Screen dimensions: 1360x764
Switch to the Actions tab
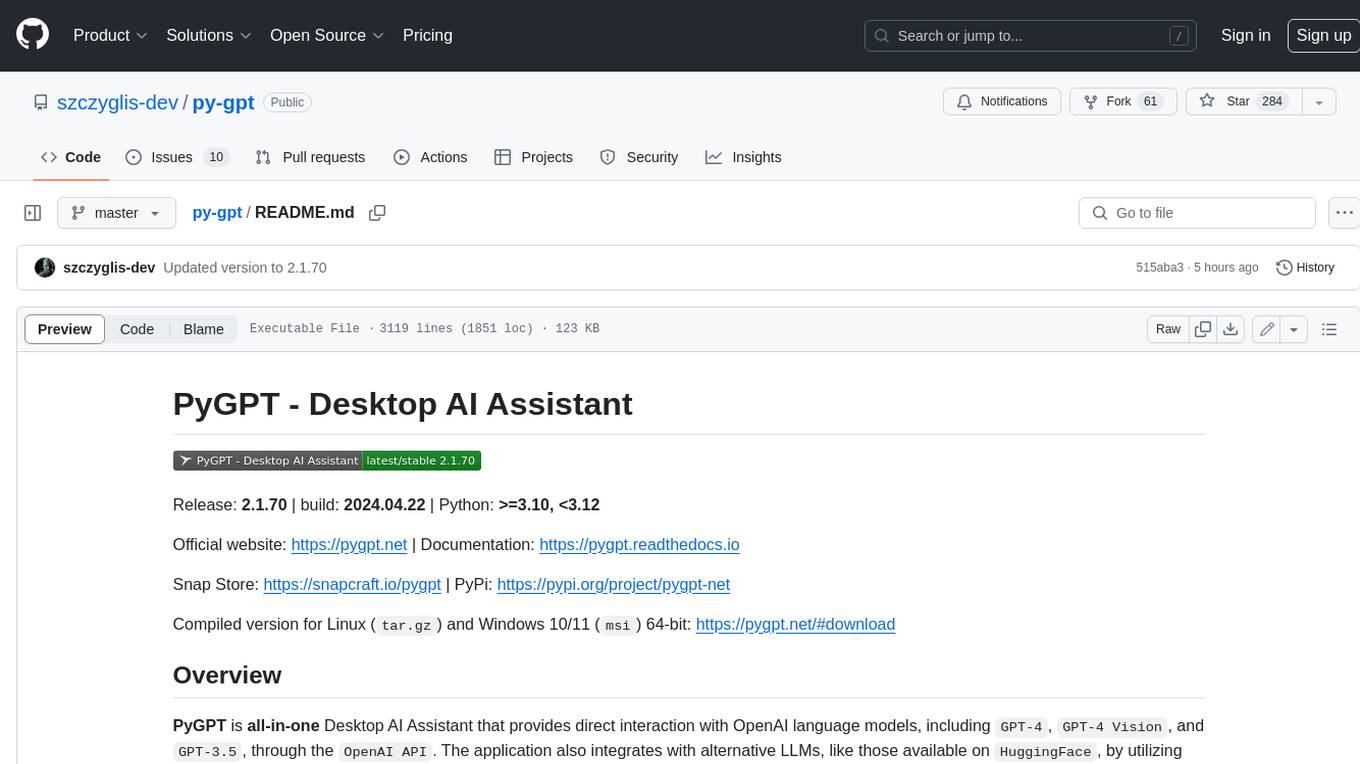430,157
